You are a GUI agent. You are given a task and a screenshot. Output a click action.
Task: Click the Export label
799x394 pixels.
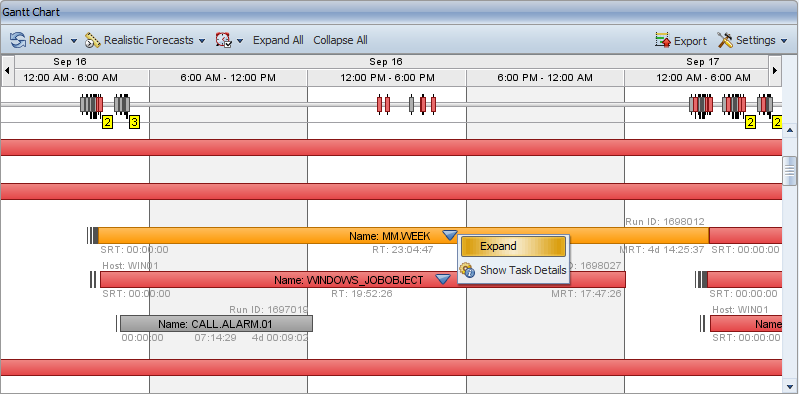690,41
